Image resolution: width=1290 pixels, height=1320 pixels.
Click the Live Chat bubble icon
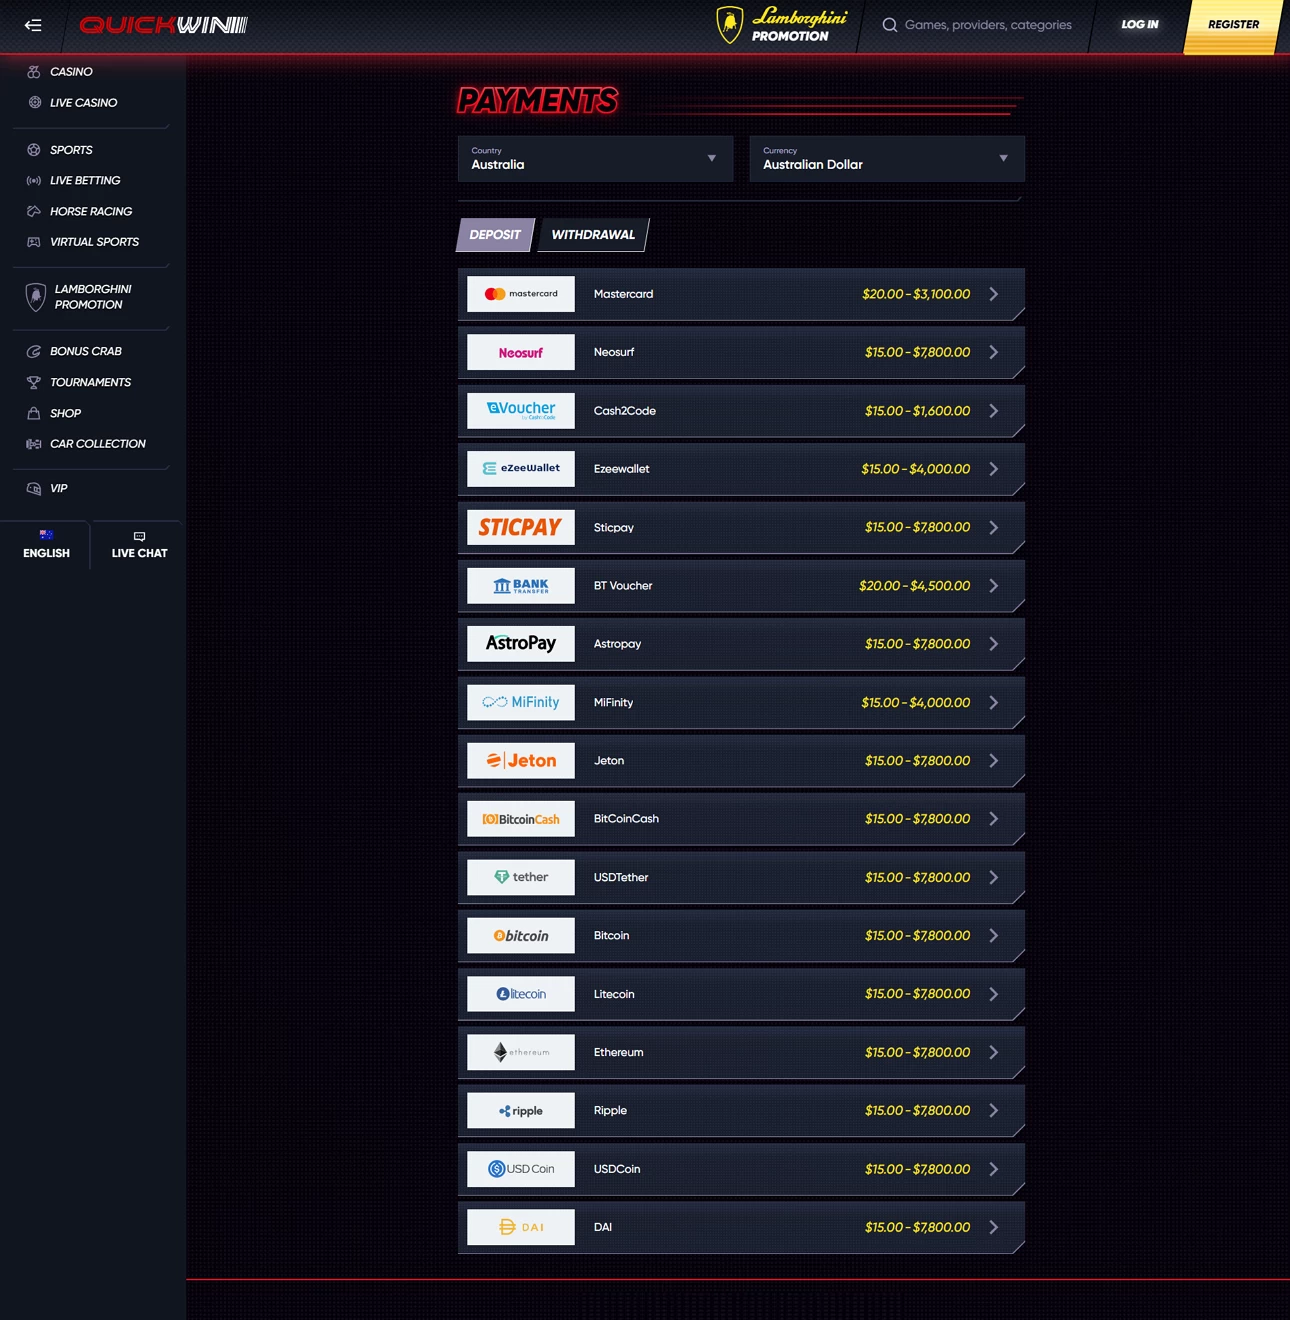pos(139,536)
